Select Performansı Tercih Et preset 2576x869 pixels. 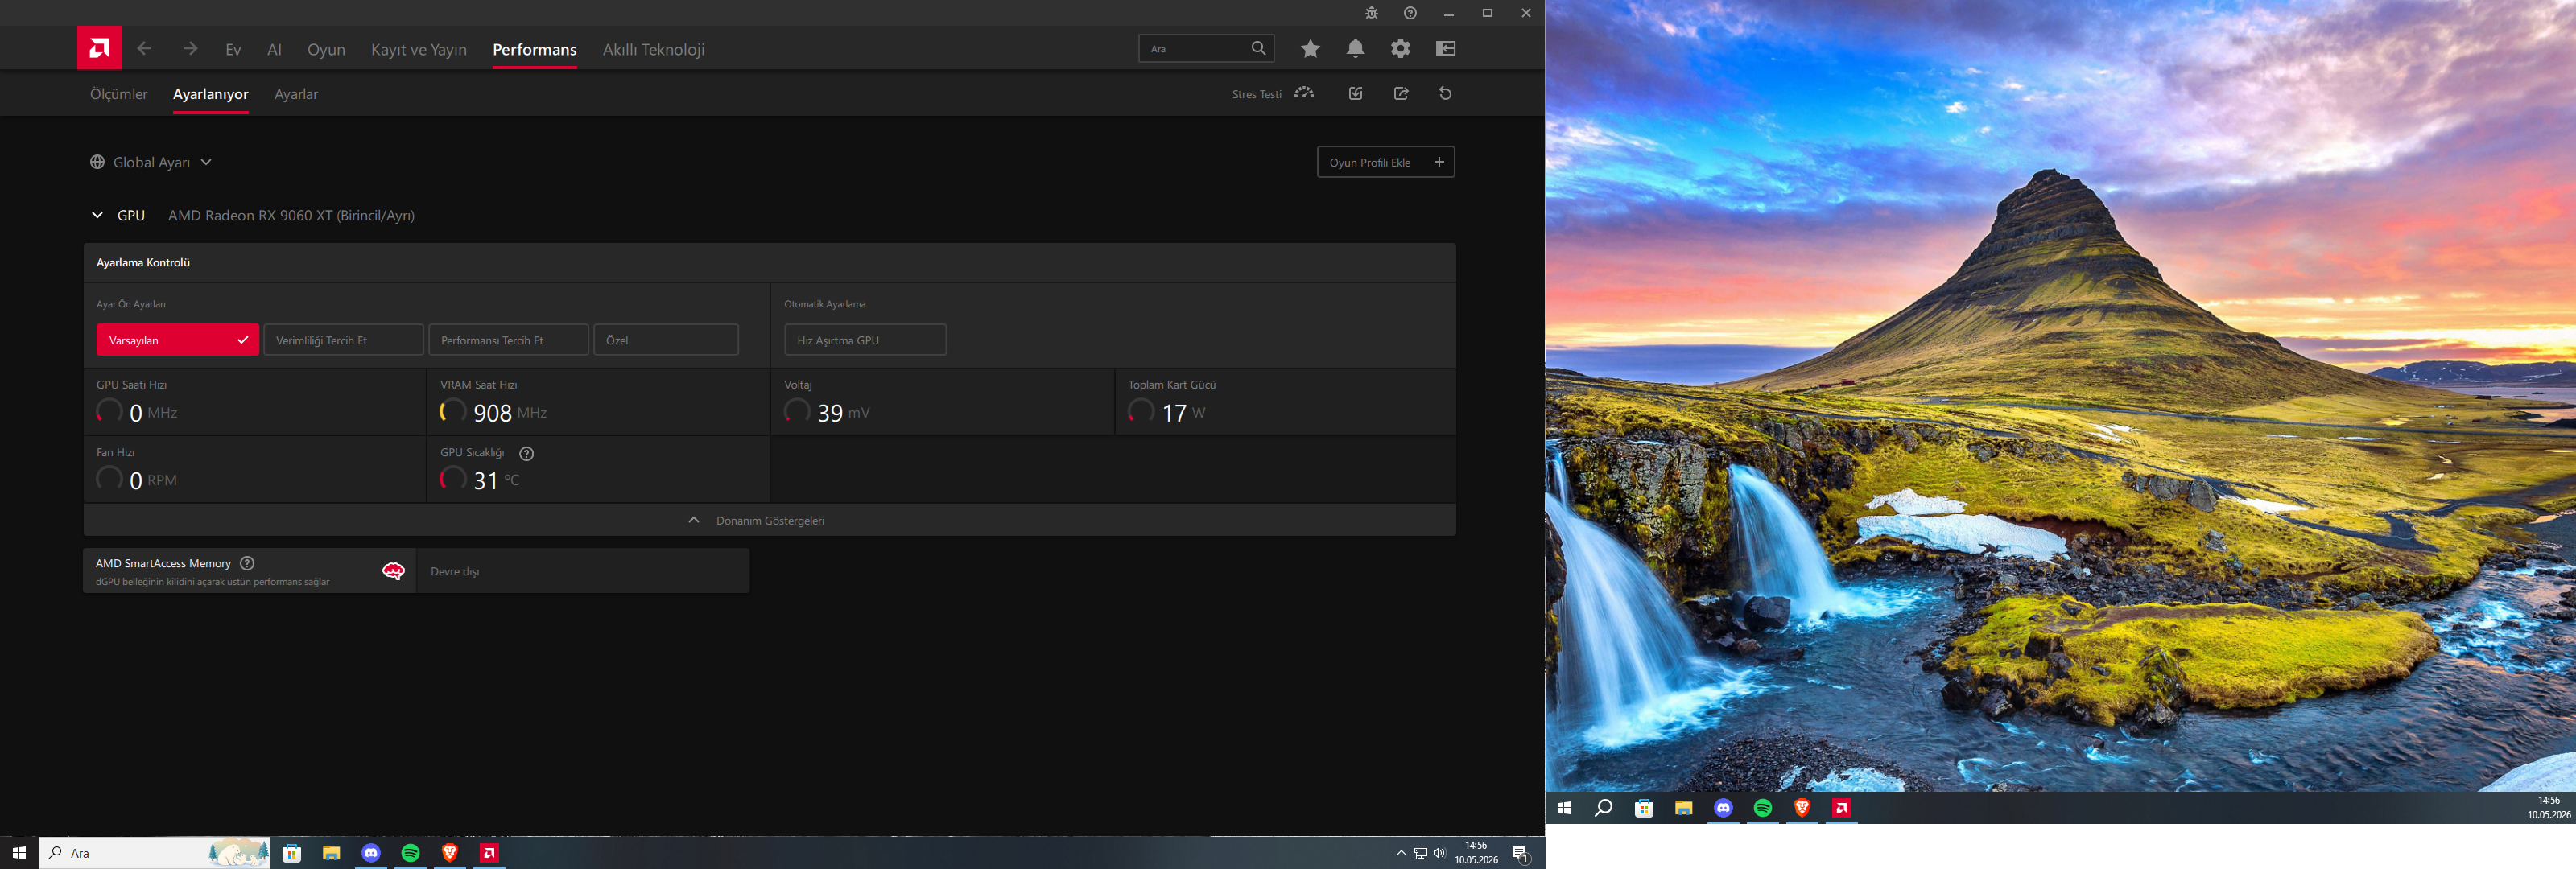tap(509, 340)
